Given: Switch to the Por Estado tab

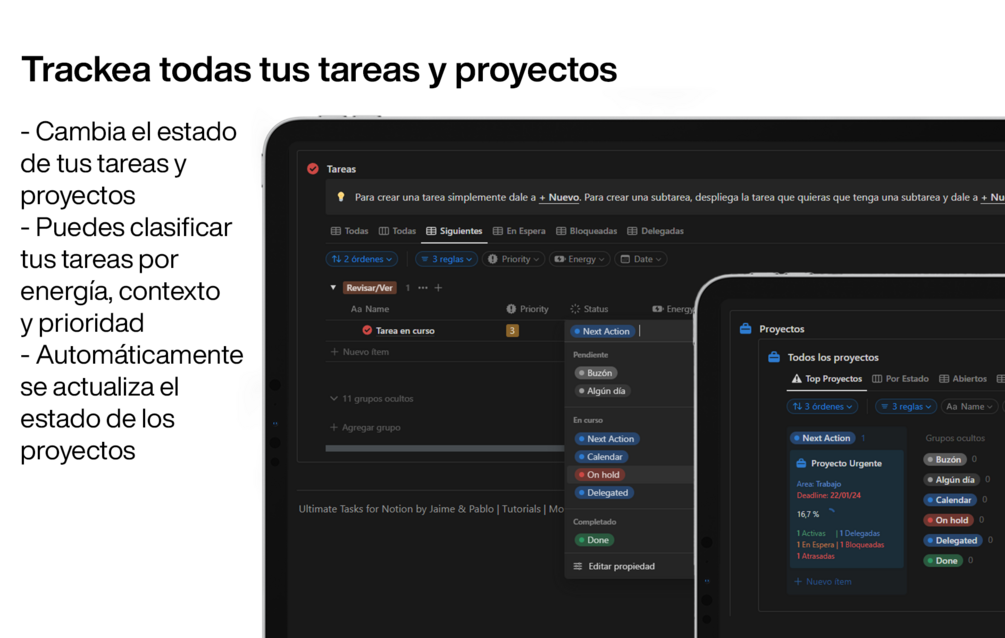Looking at the screenshot, I should tap(901, 379).
